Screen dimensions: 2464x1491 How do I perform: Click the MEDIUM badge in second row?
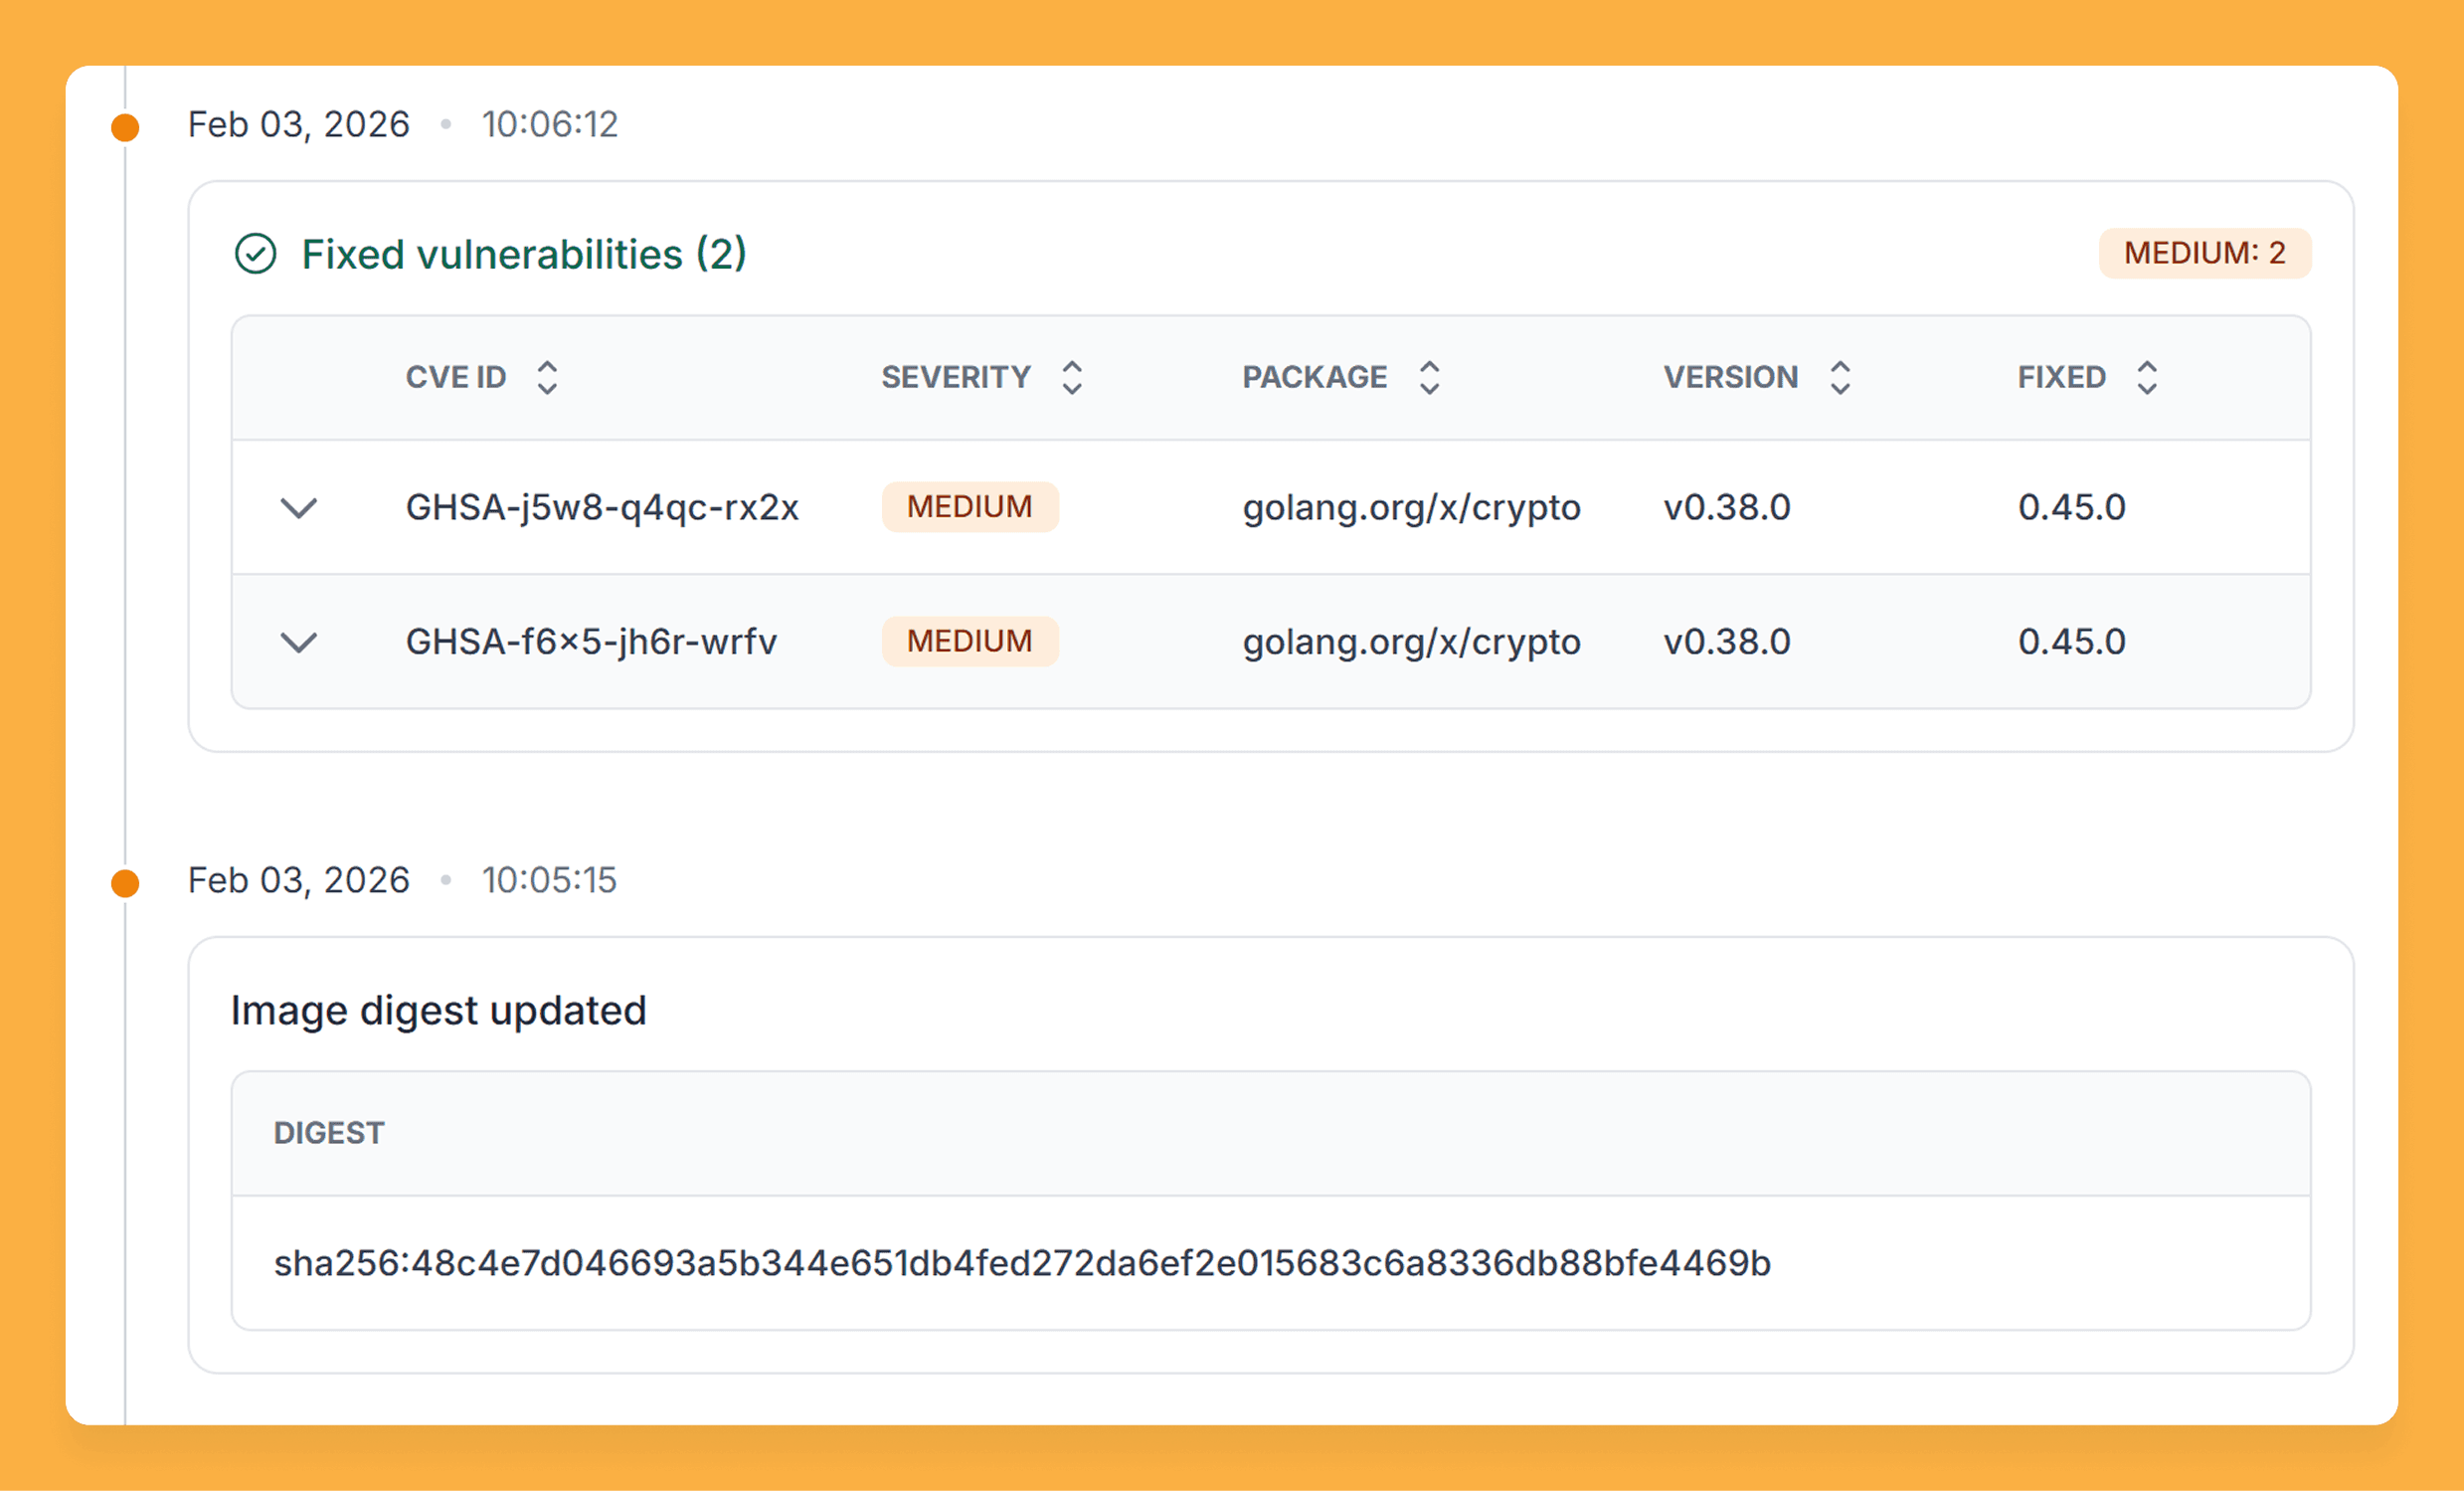(969, 641)
